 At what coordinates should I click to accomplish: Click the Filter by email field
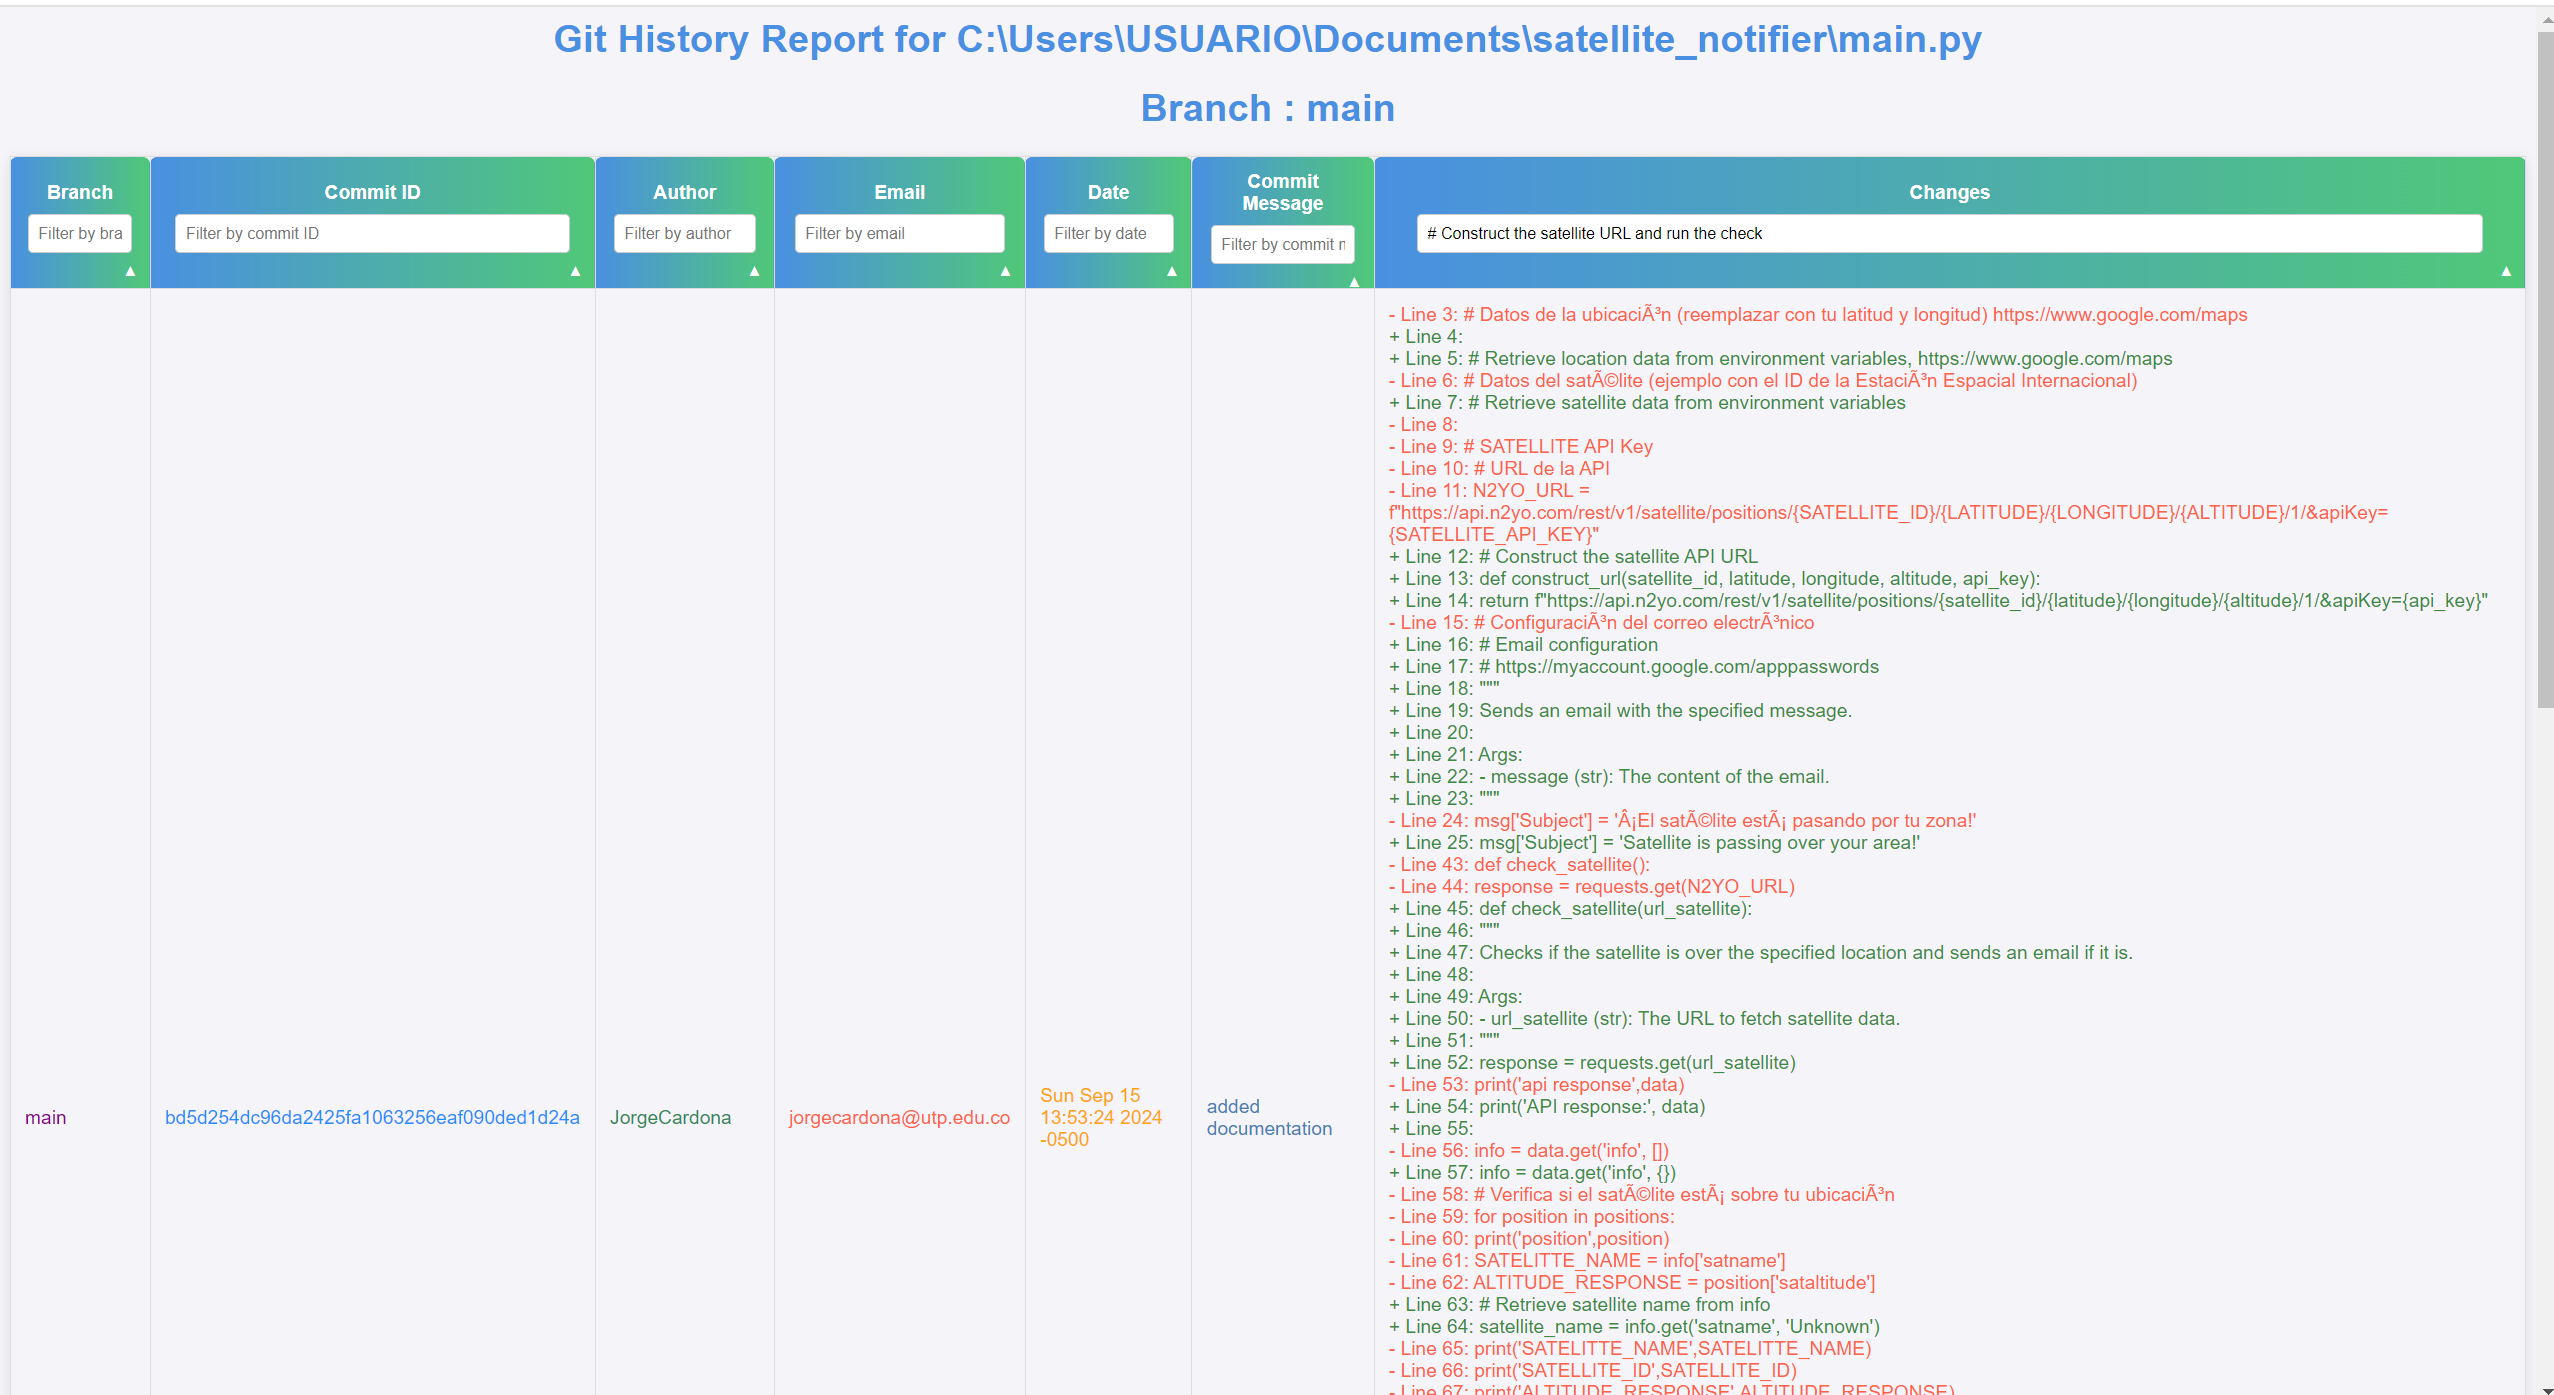(x=898, y=232)
